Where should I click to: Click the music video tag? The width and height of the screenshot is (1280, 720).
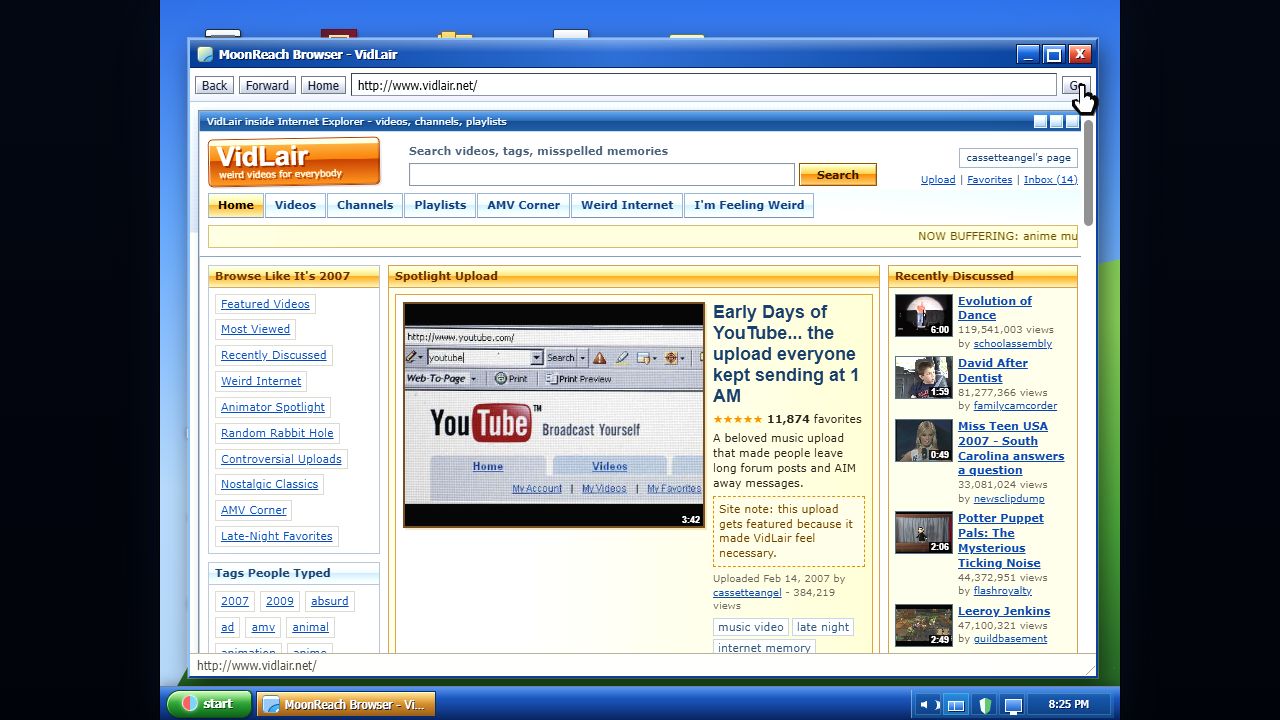point(751,627)
